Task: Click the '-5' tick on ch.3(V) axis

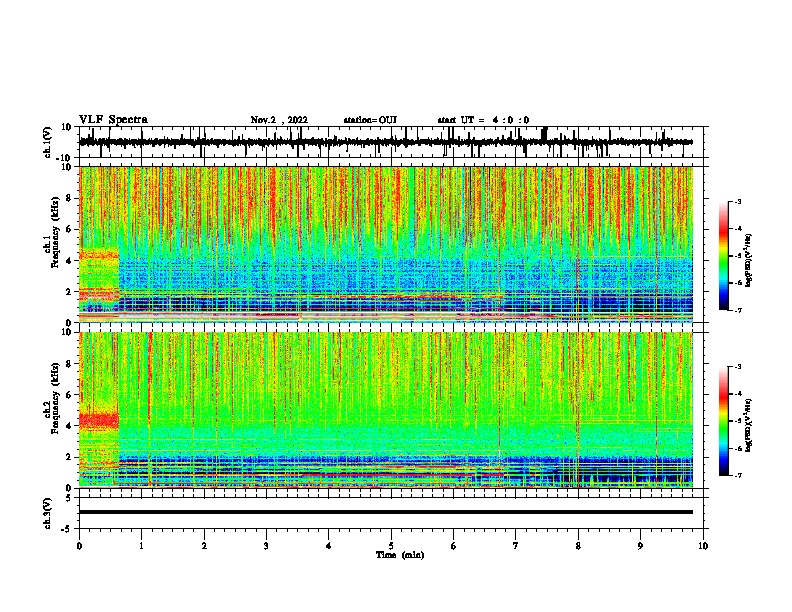Action: tap(68, 529)
